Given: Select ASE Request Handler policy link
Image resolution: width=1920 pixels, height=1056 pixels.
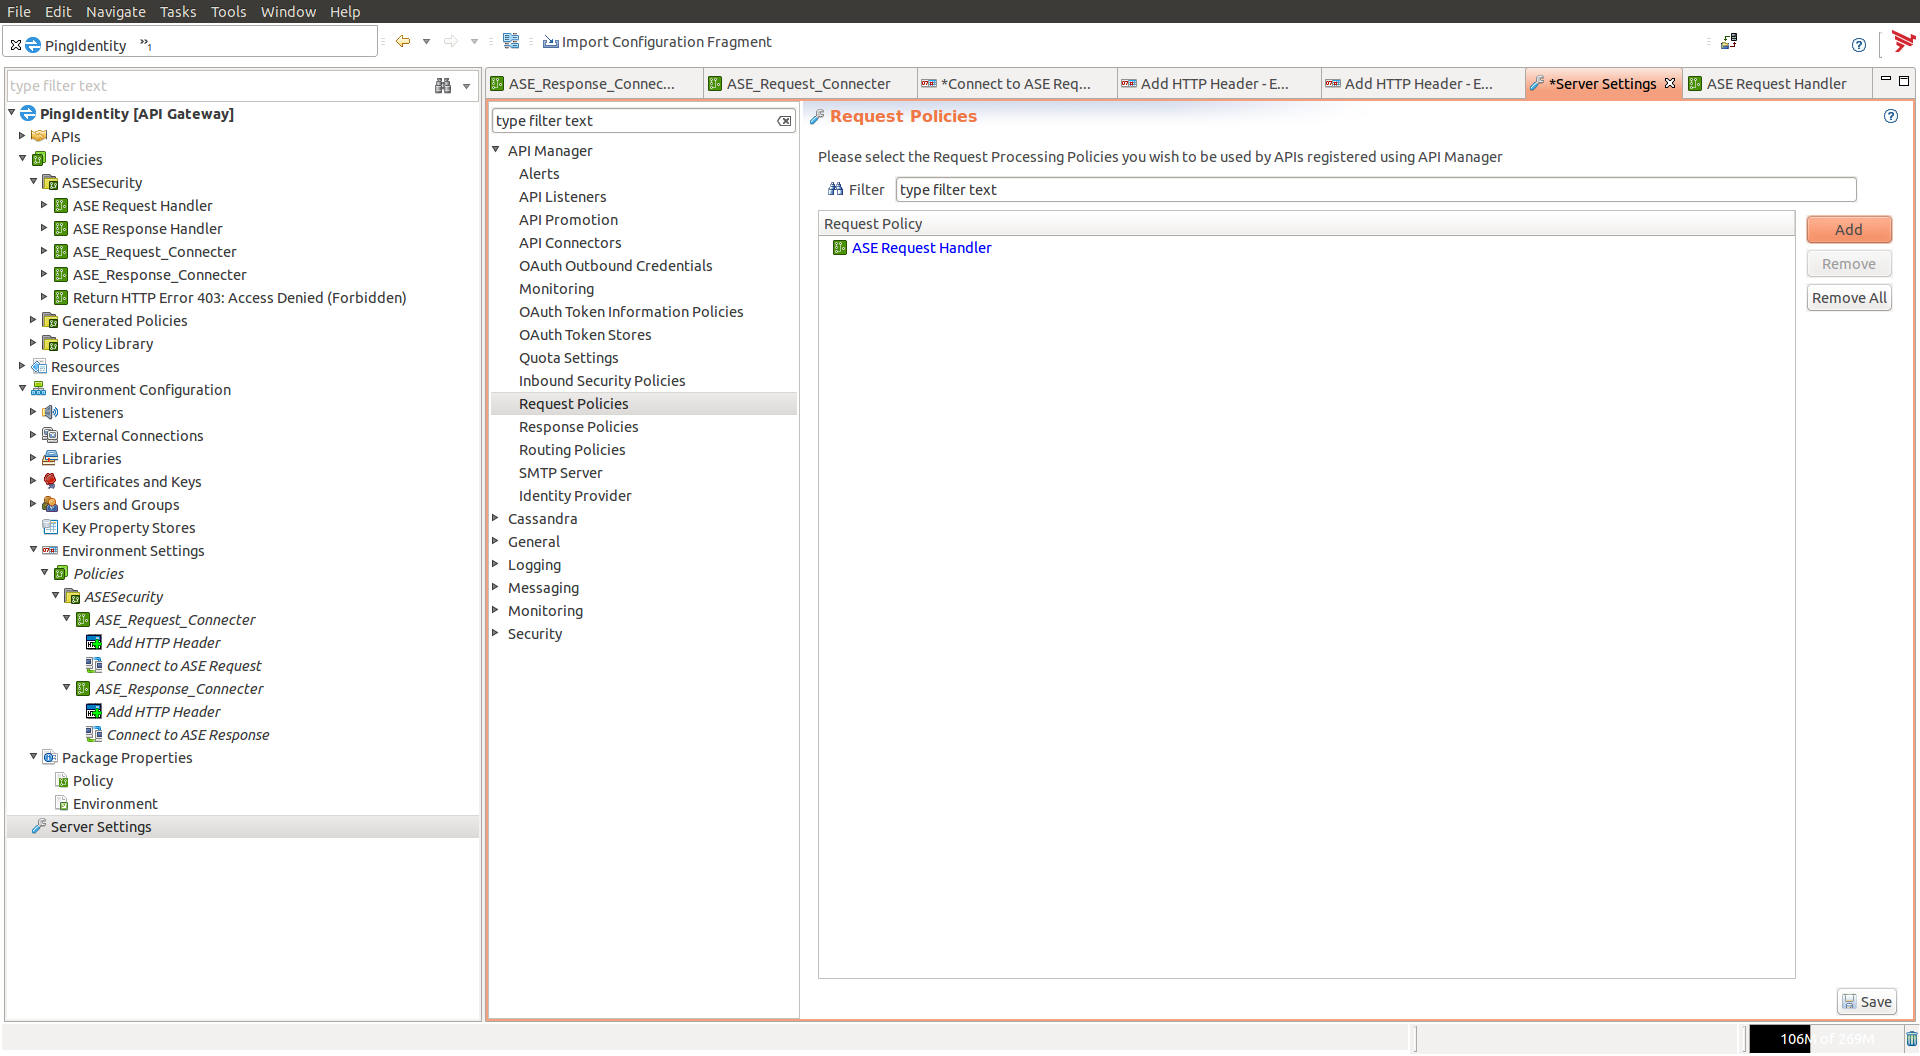Looking at the screenshot, I should click(x=921, y=248).
